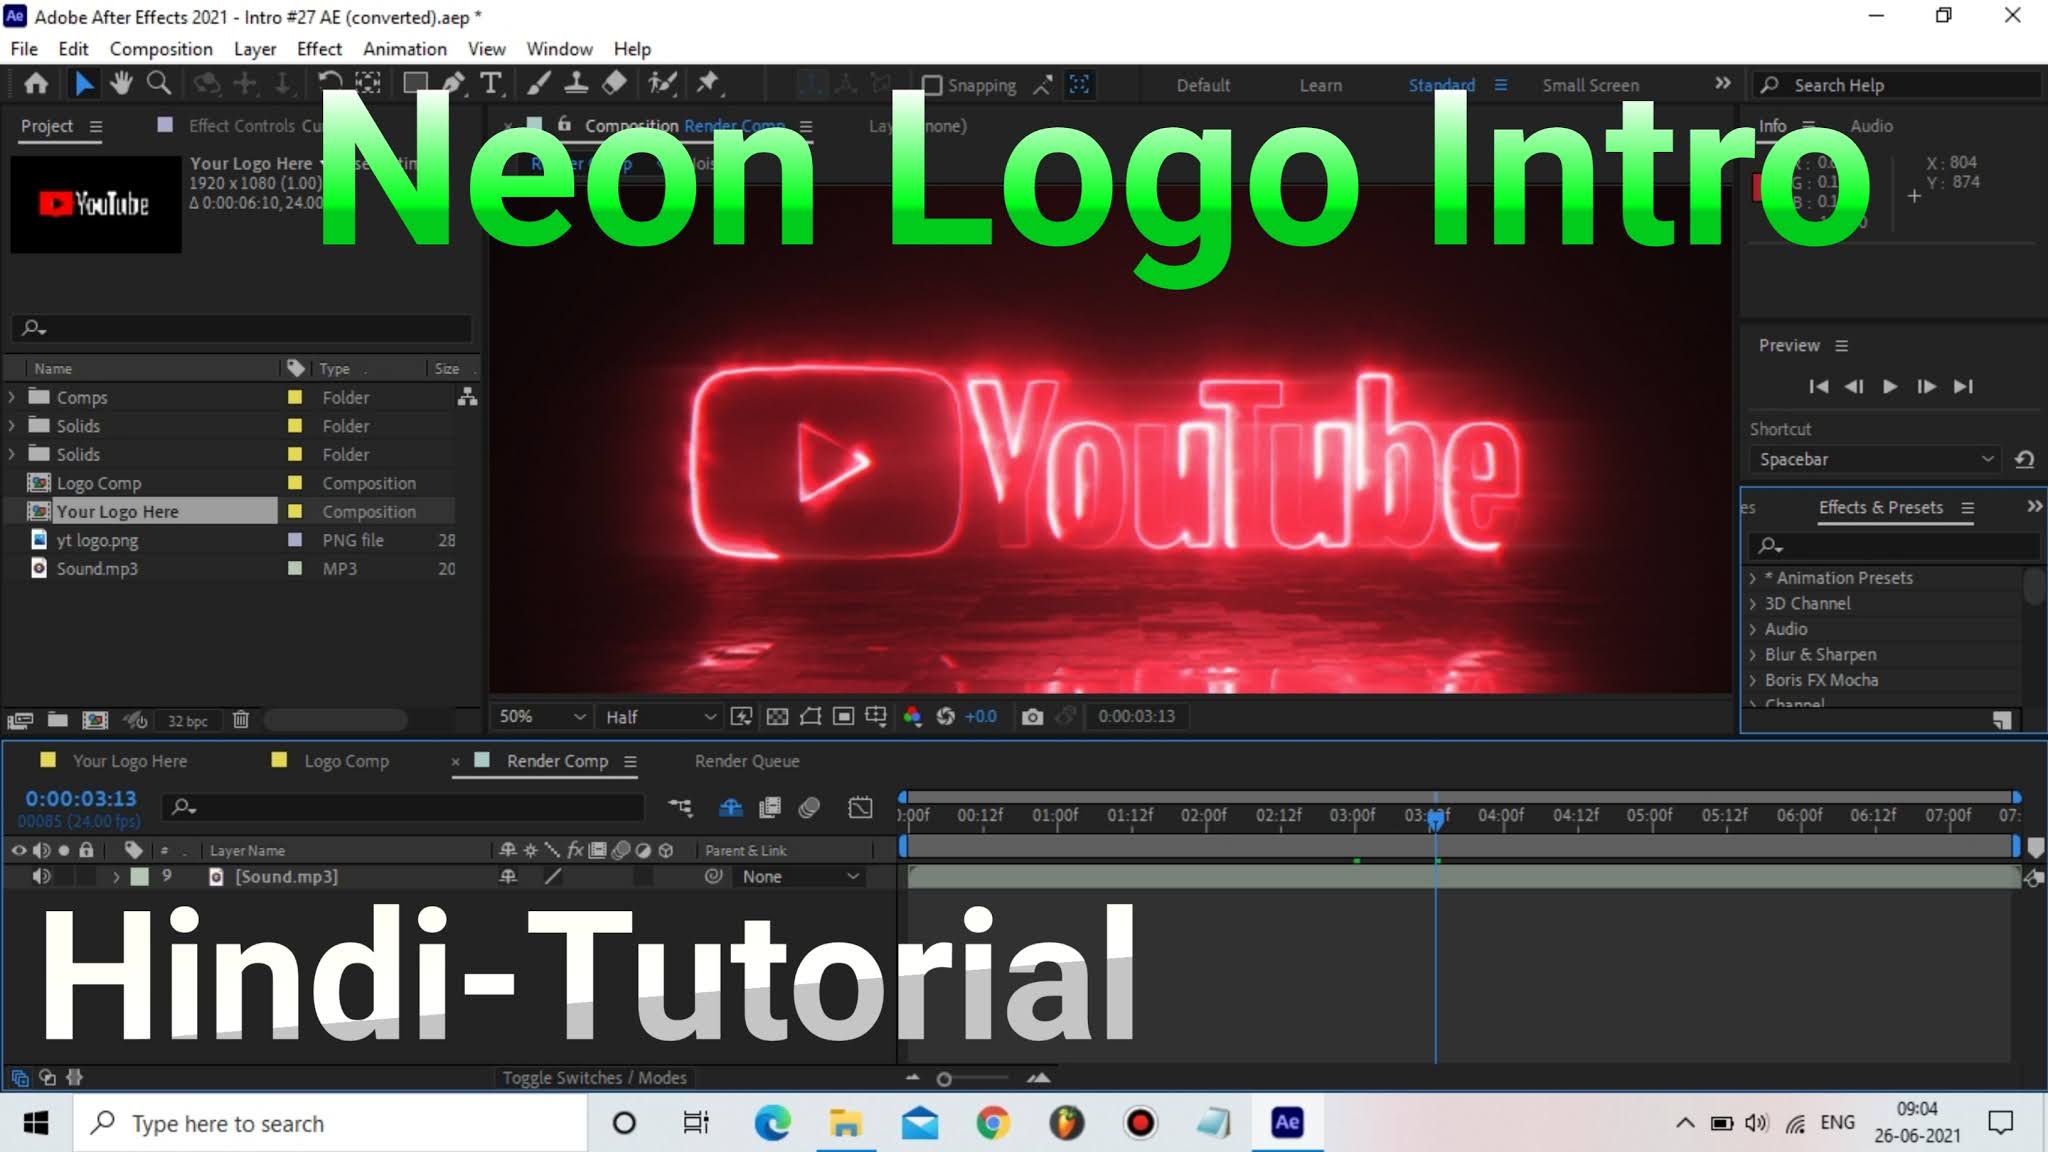
Task: Switch to the Small Screen workspace
Action: (x=1590, y=86)
